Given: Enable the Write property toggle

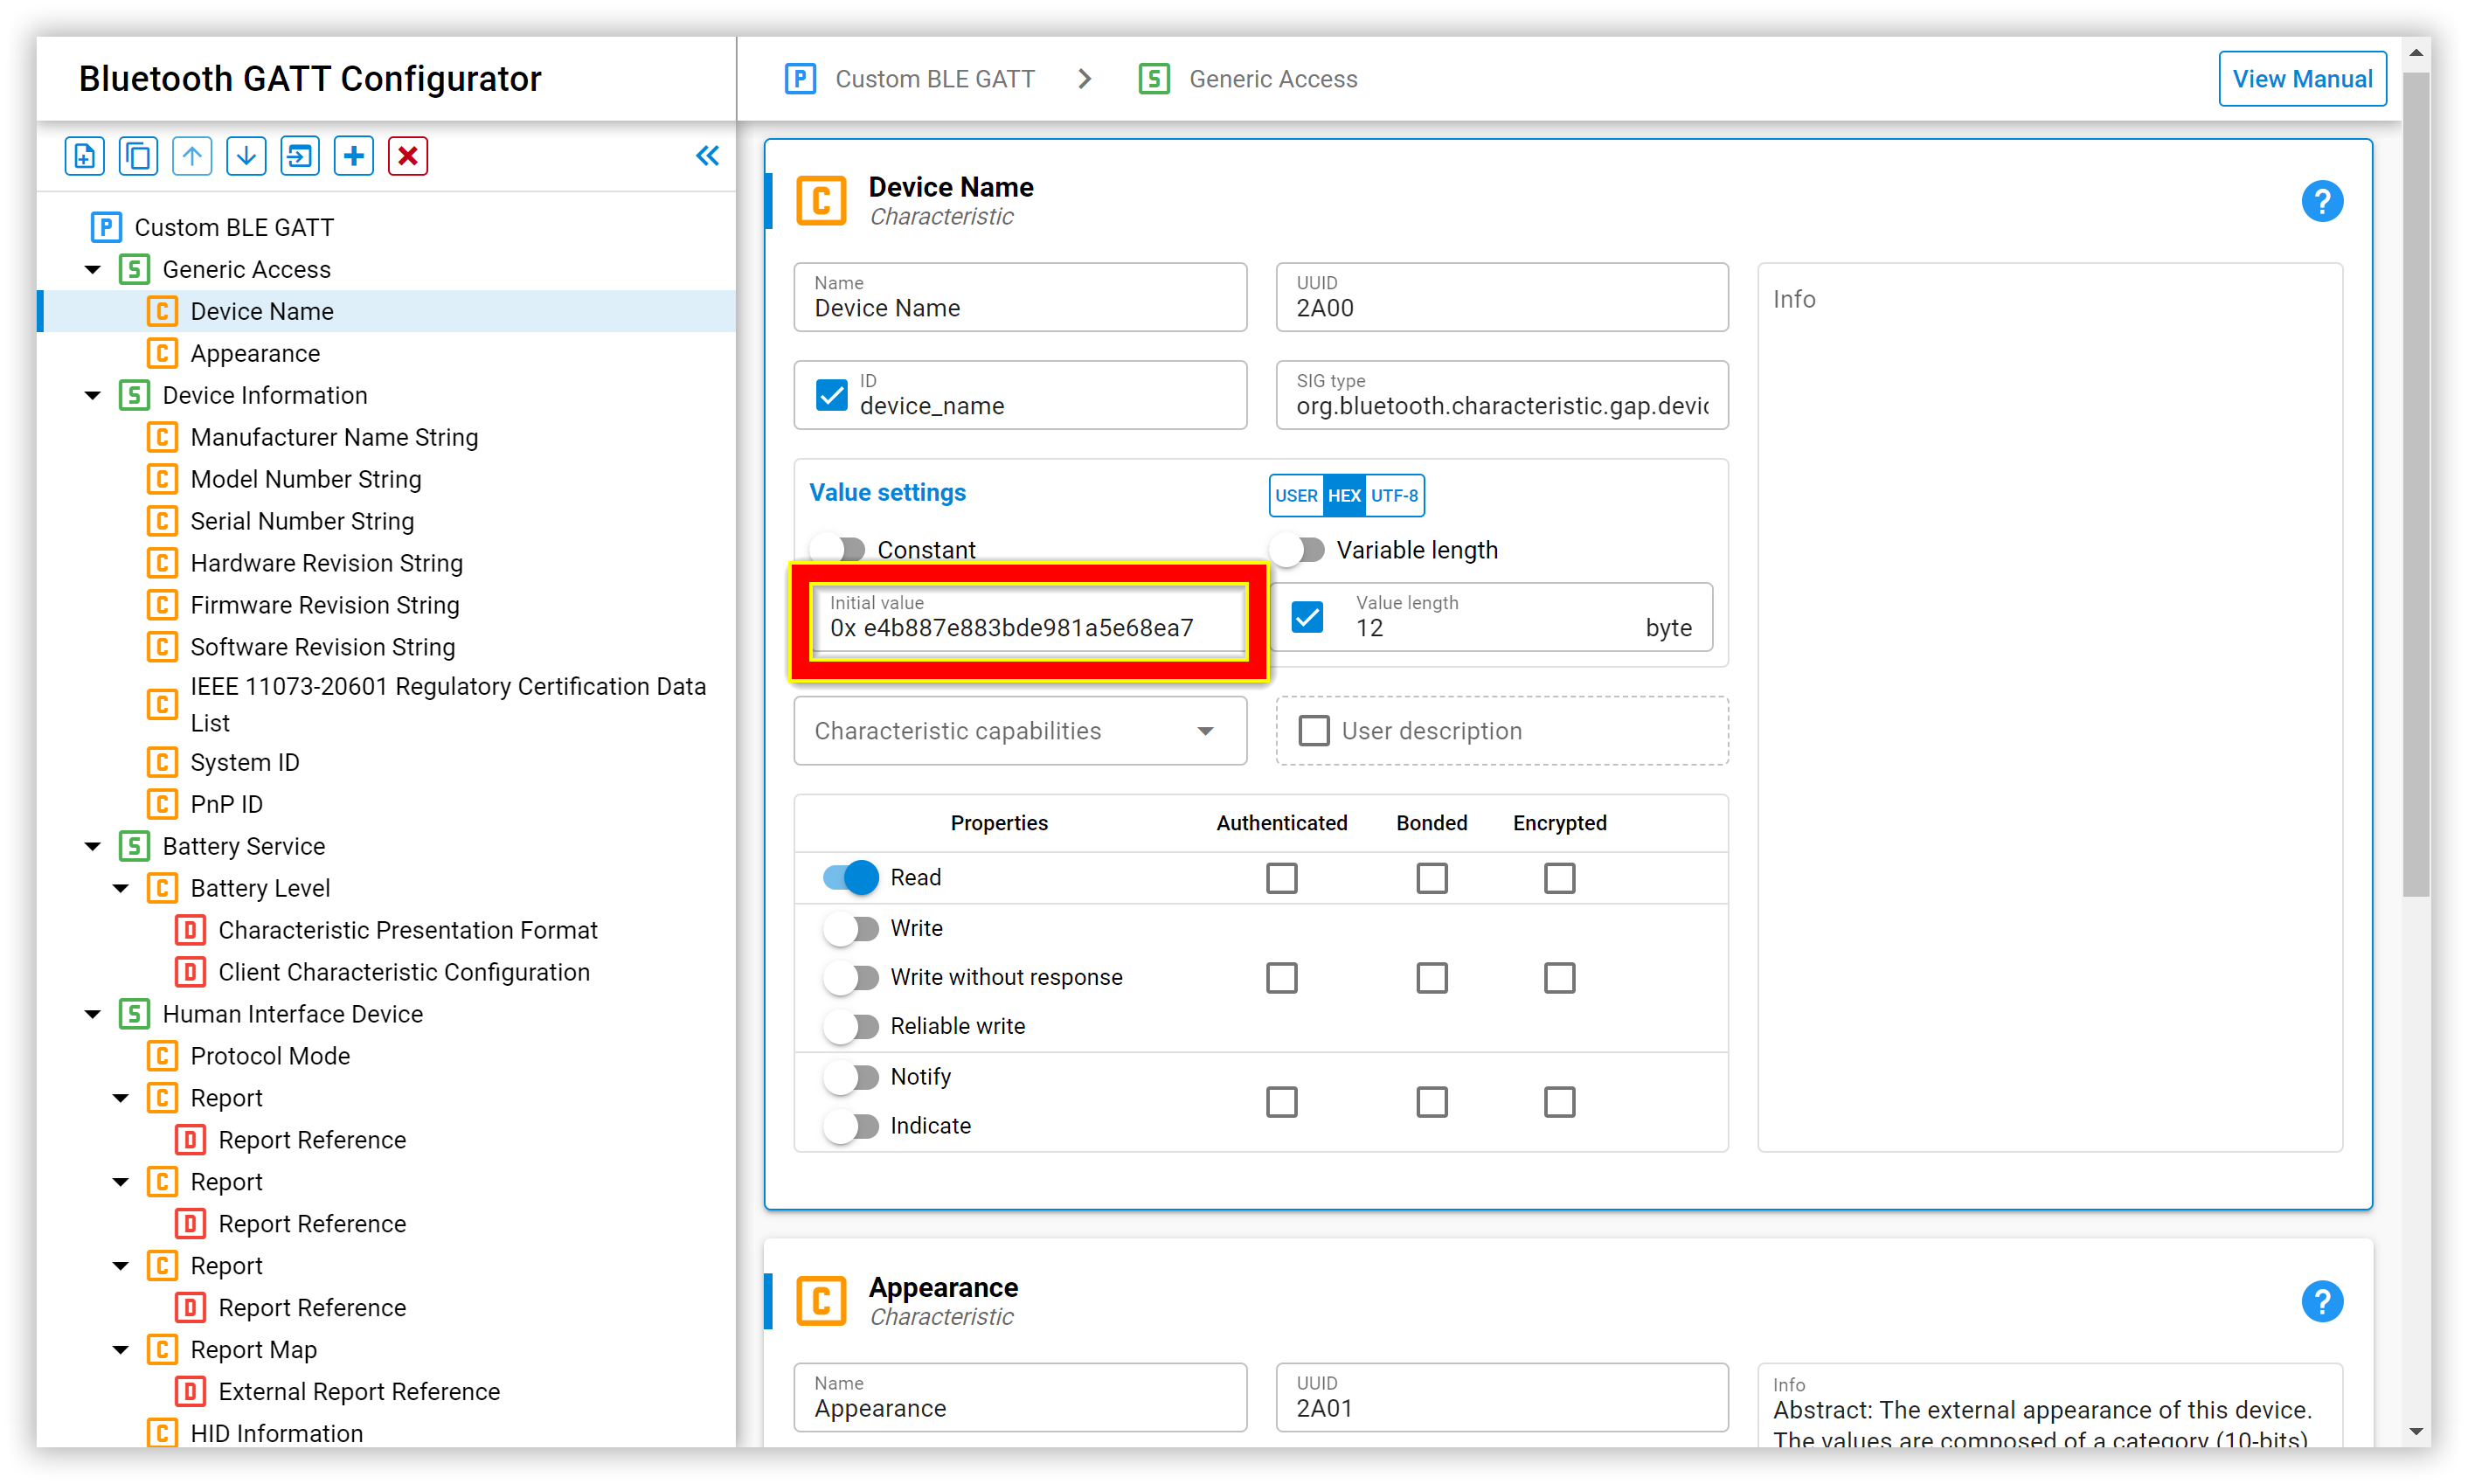Looking at the screenshot, I should coord(850,928).
